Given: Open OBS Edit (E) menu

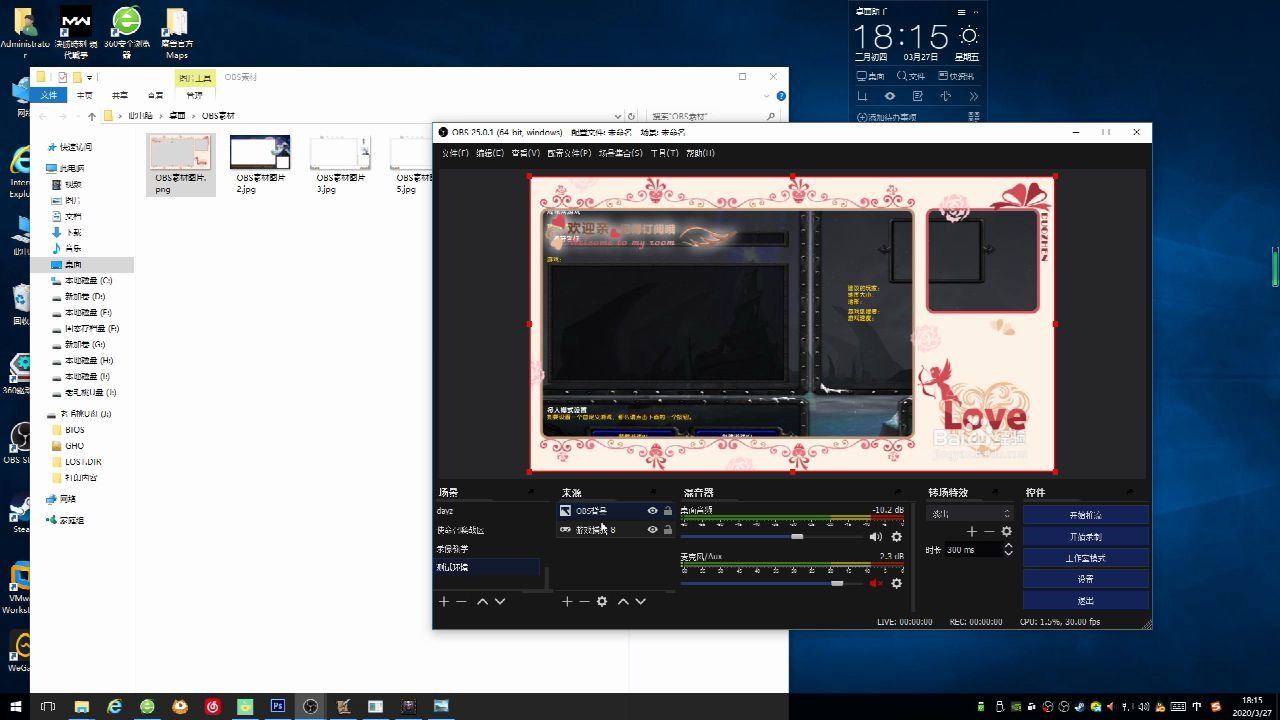Looking at the screenshot, I should coord(490,153).
